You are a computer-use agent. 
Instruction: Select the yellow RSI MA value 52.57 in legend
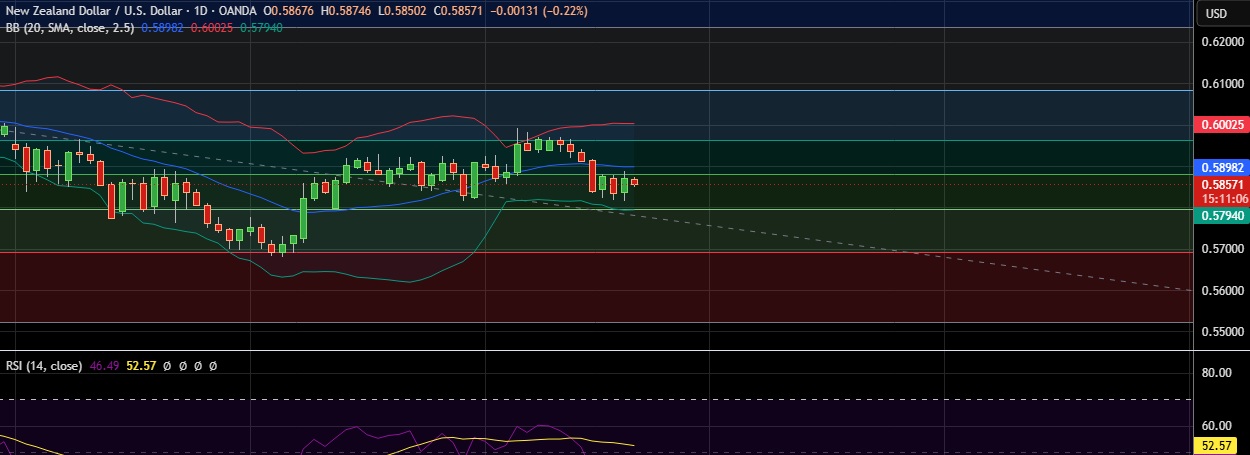[141, 366]
